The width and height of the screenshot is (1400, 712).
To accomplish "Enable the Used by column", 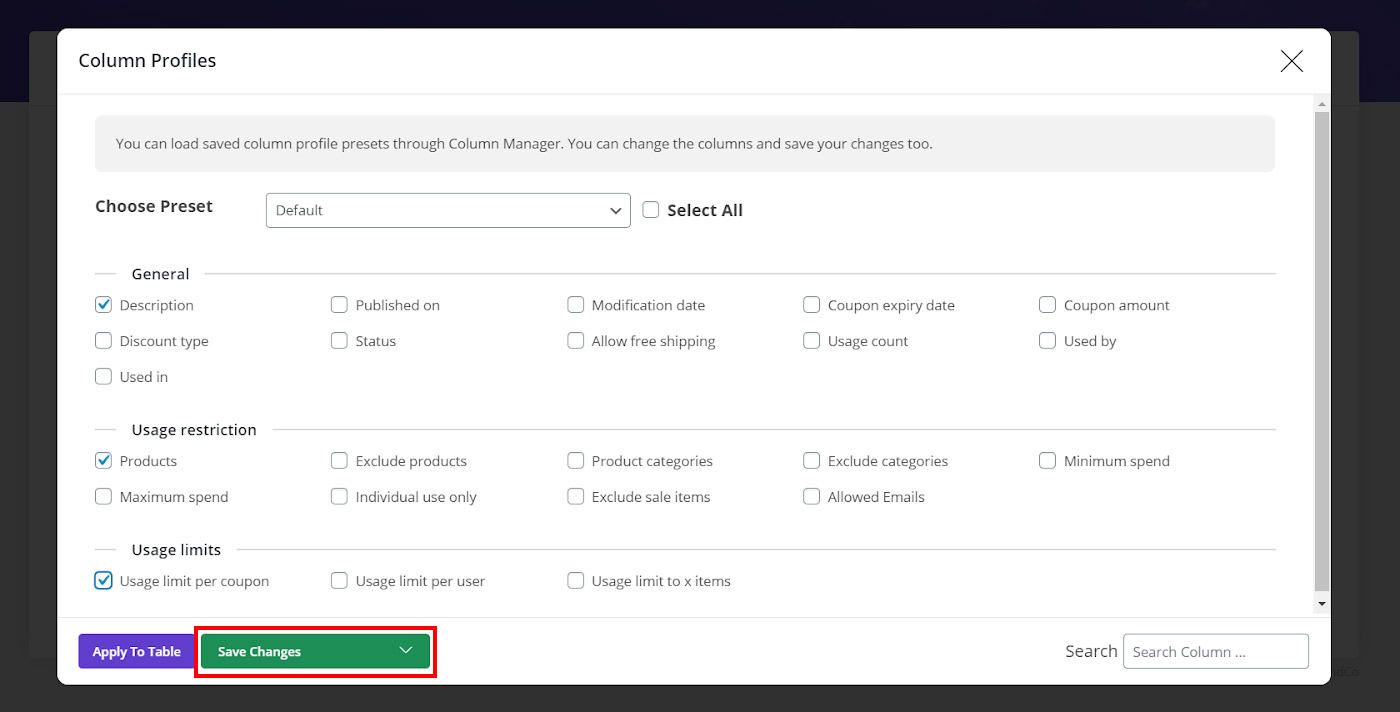I will coord(1047,341).
